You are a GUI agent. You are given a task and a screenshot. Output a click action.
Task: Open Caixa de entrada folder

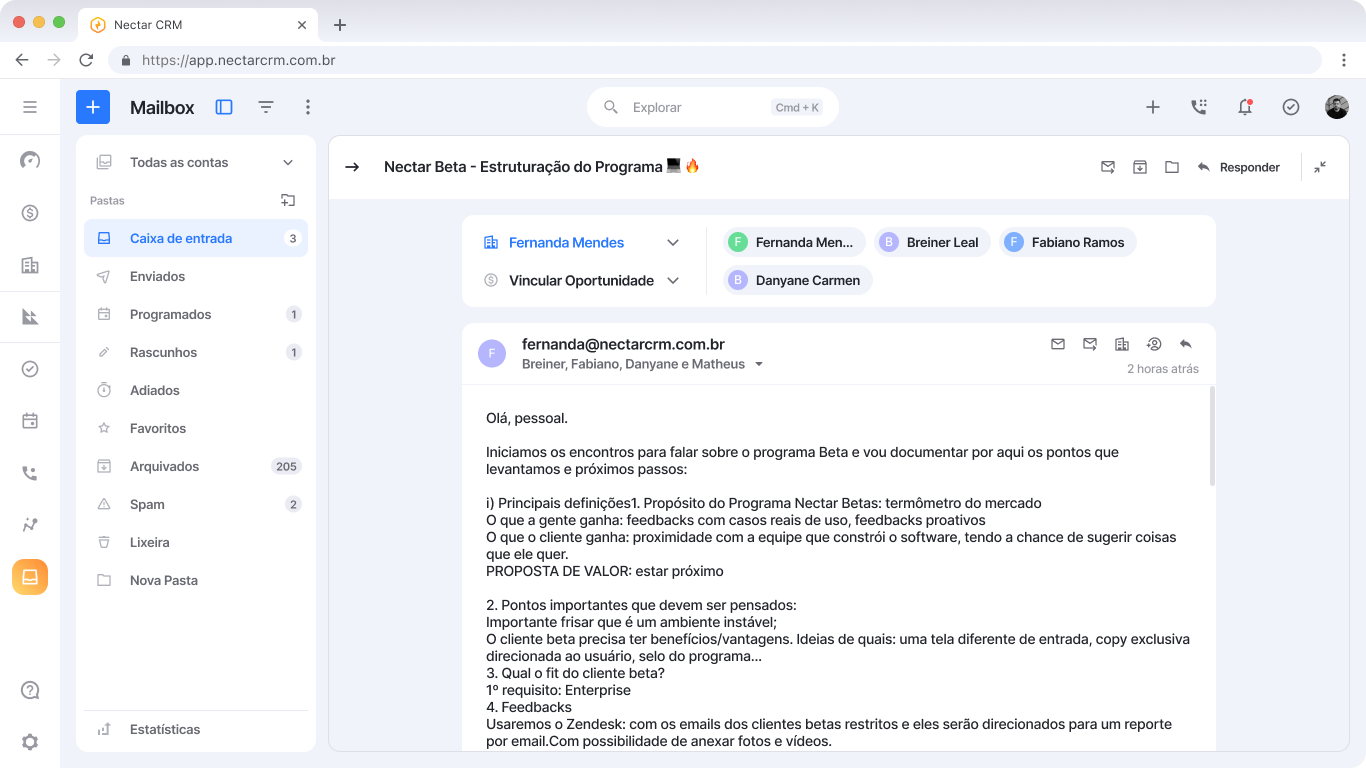point(196,238)
